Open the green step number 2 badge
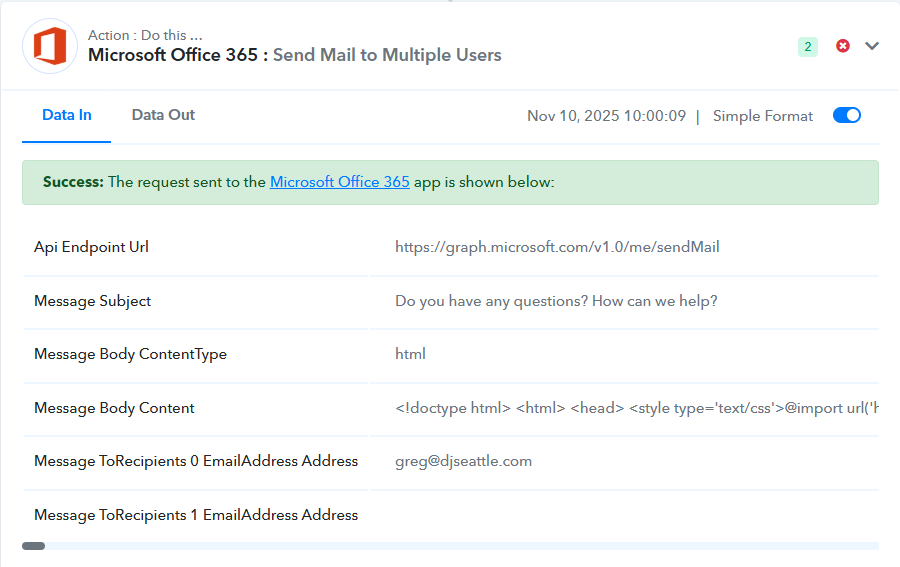The image size is (900, 567). pos(808,46)
